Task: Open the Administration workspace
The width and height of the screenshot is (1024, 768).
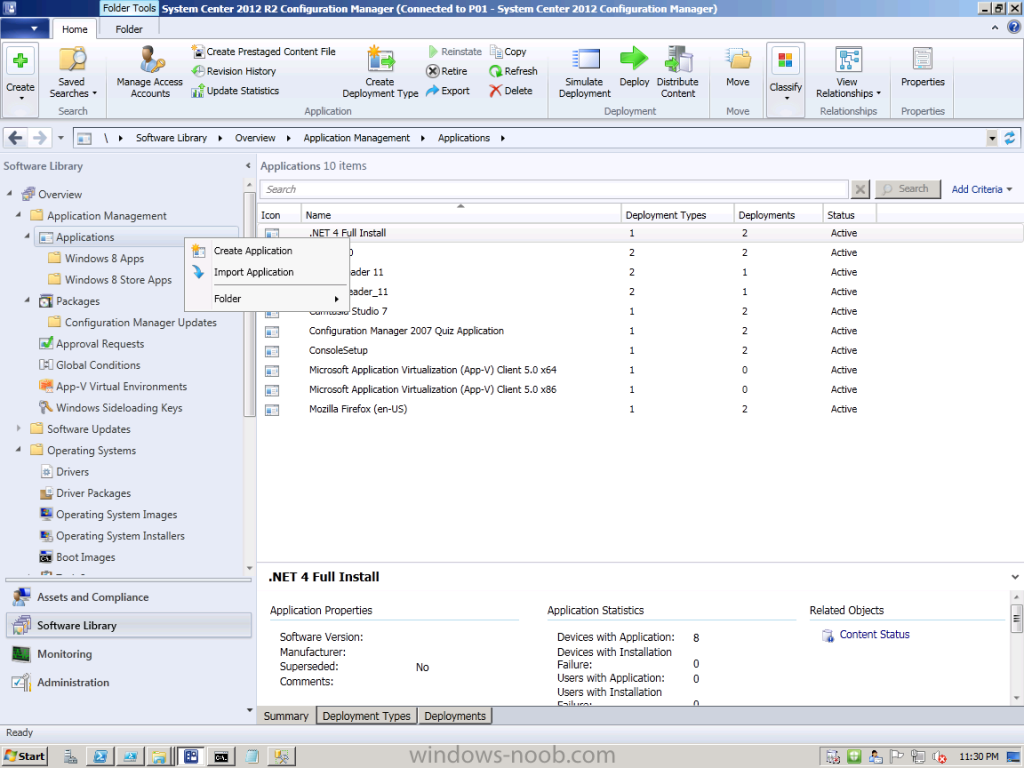Action: (129, 682)
